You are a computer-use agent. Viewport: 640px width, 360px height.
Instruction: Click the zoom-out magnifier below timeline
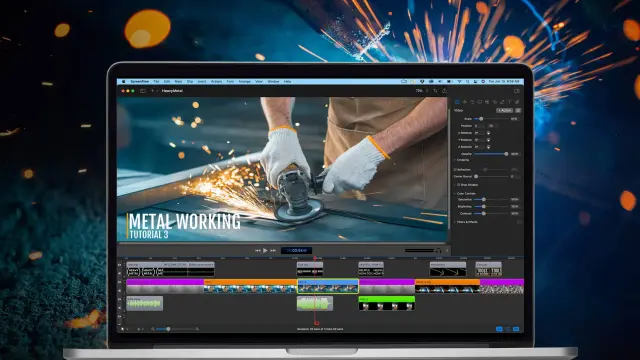(153, 329)
